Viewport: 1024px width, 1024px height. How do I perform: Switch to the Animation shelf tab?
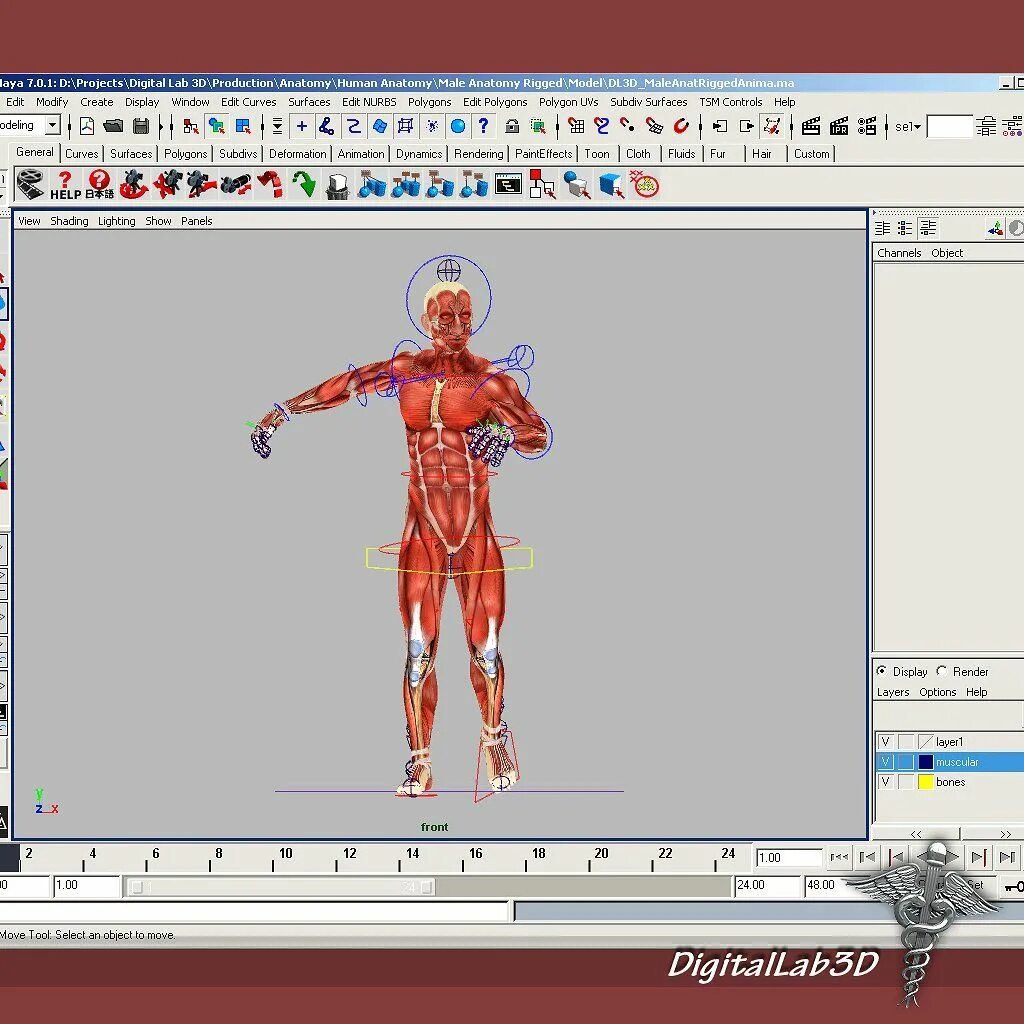[x=360, y=153]
